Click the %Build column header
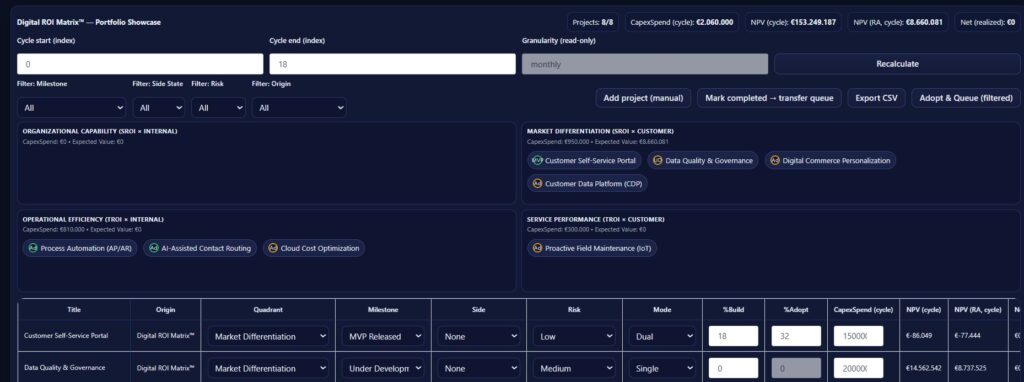1024x382 pixels. tap(733, 310)
